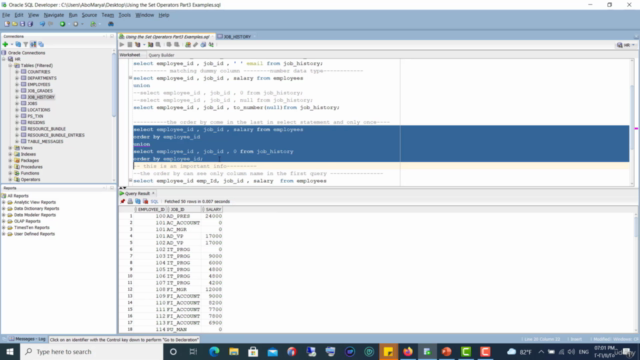Expand Analytic View Reports folder
Image resolution: width=640 pixels, height=360 pixels.
[4, 202]
